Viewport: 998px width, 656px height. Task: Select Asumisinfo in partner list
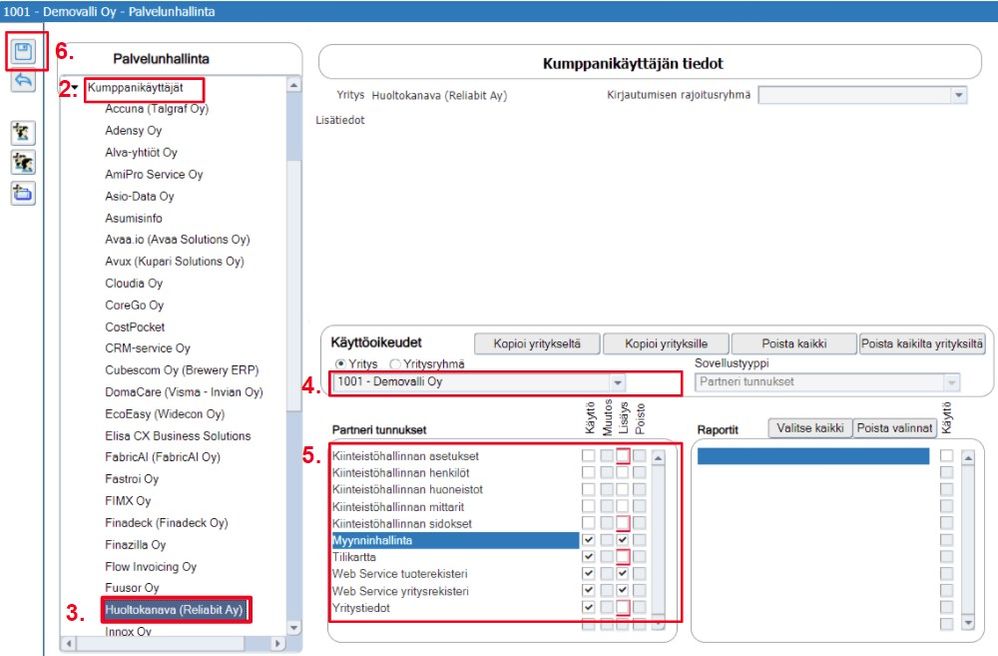[x=133, y=218]
